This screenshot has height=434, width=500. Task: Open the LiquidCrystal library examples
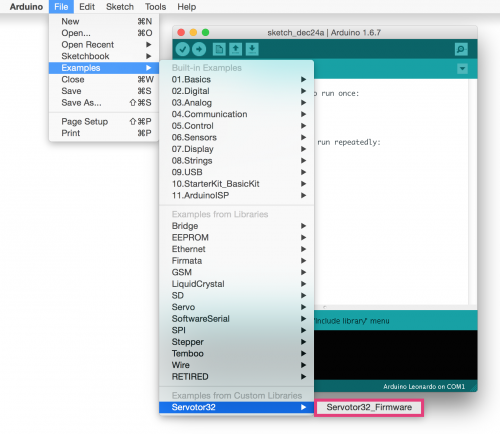tap(237, 284)
